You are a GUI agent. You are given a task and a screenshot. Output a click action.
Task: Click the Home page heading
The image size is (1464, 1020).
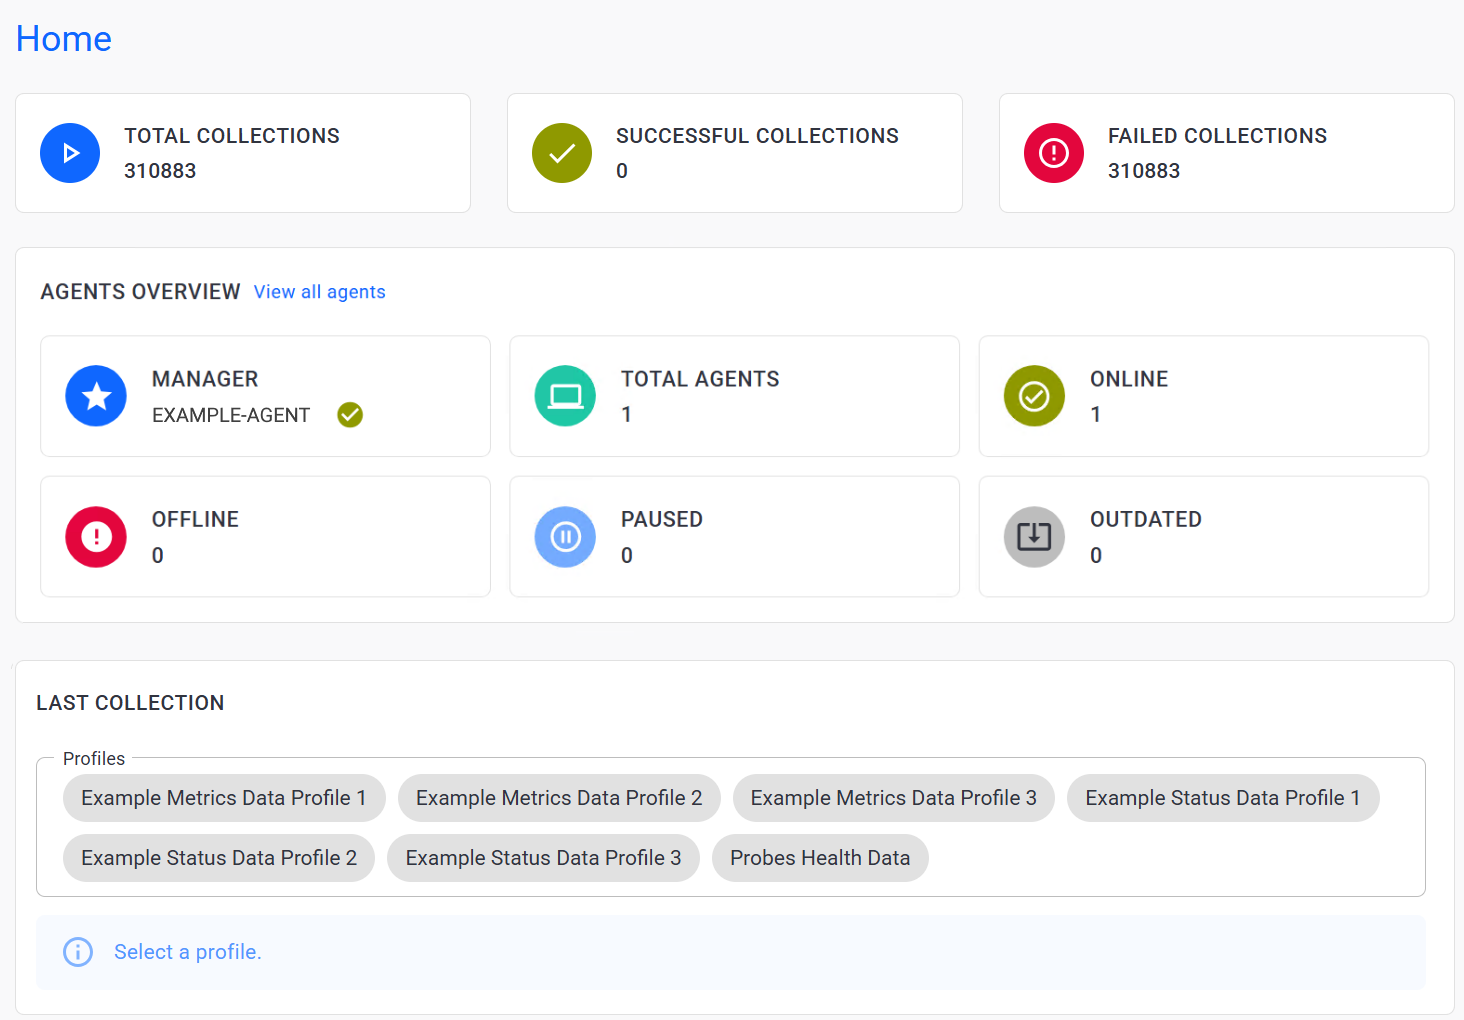coord(64,39)
